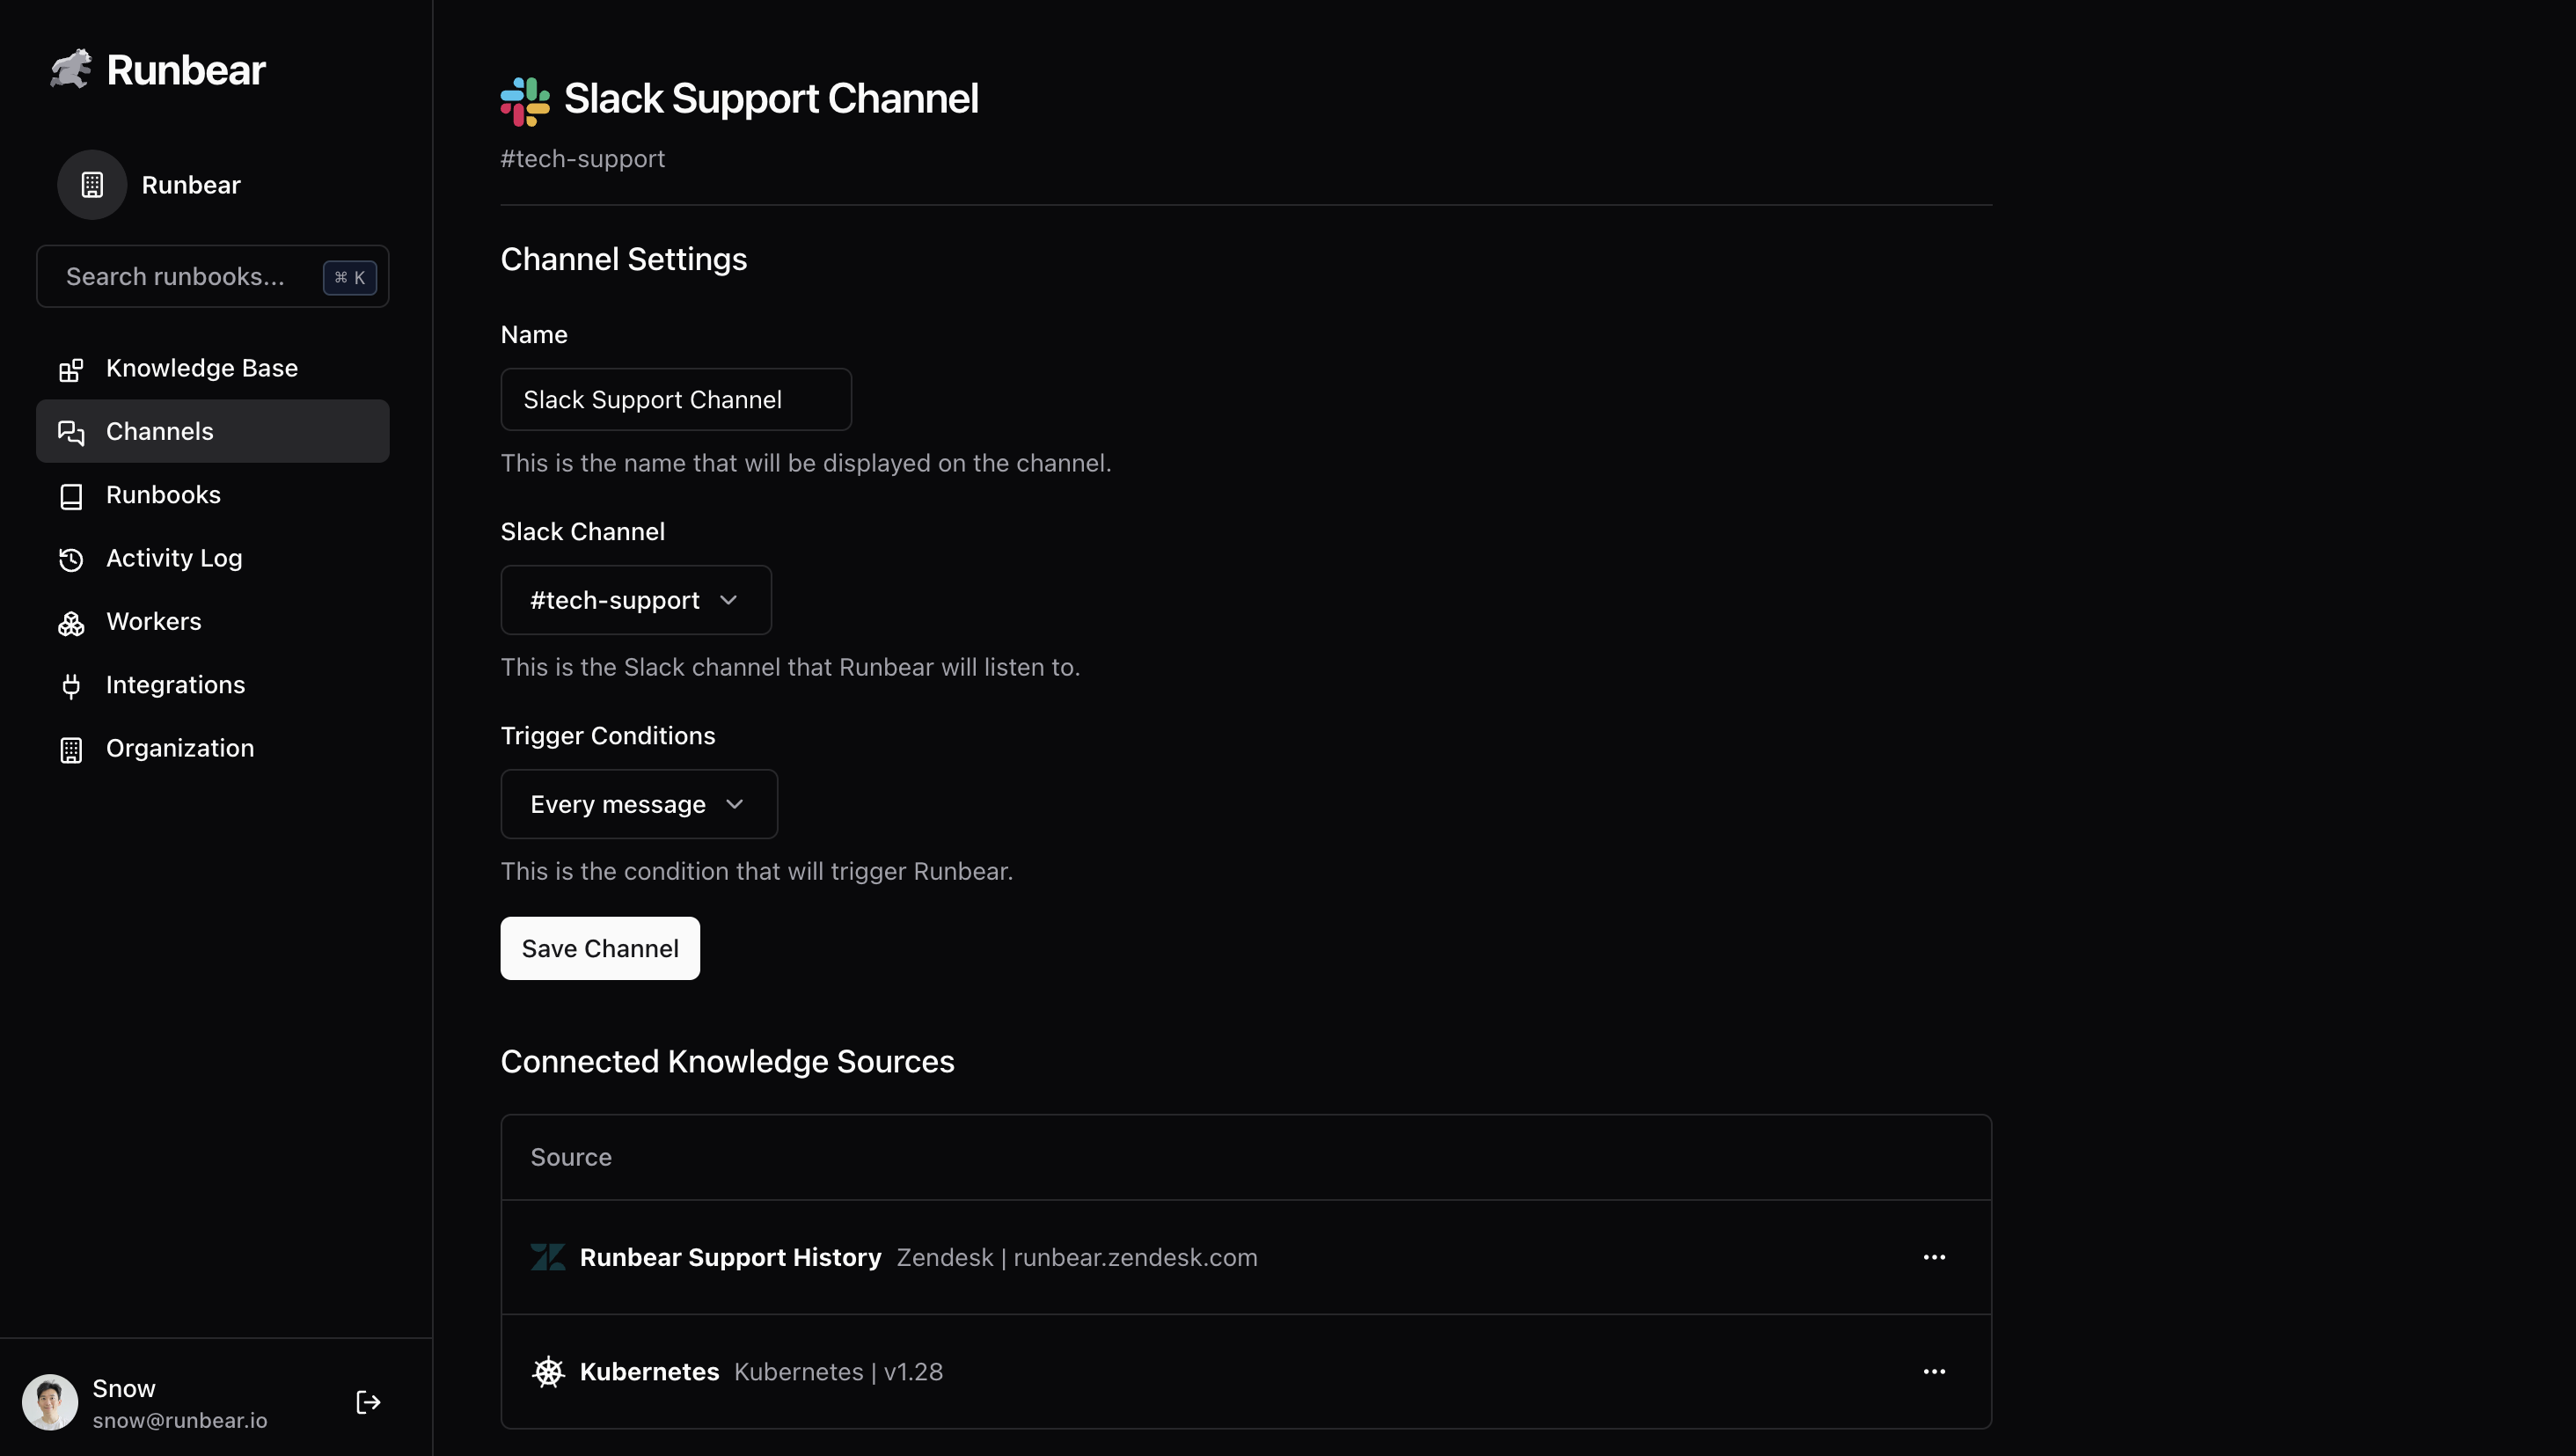Viewport: 2576px width, 1456px height.
Task: Click the Kubernetes wheel icon
Action: click(548, 1371)
